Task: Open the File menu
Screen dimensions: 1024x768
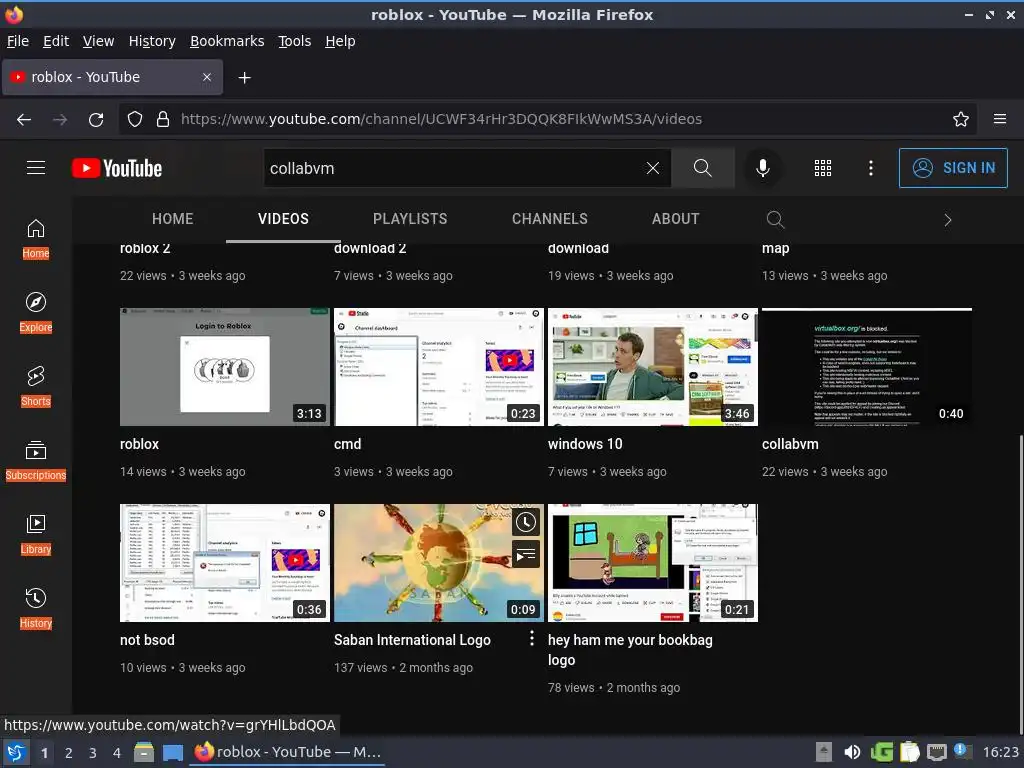Action: 18,41
